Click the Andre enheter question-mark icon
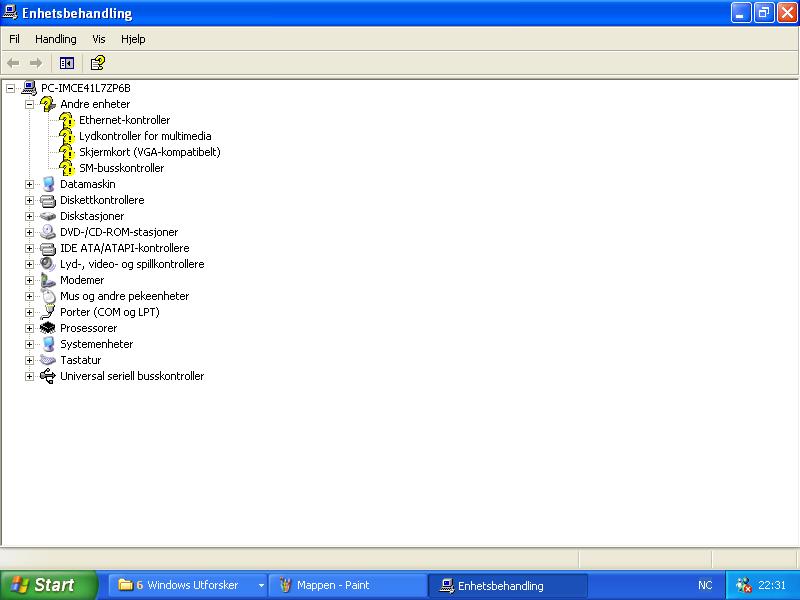This screenshot has height=600, width=800. (x=48, y=104)
